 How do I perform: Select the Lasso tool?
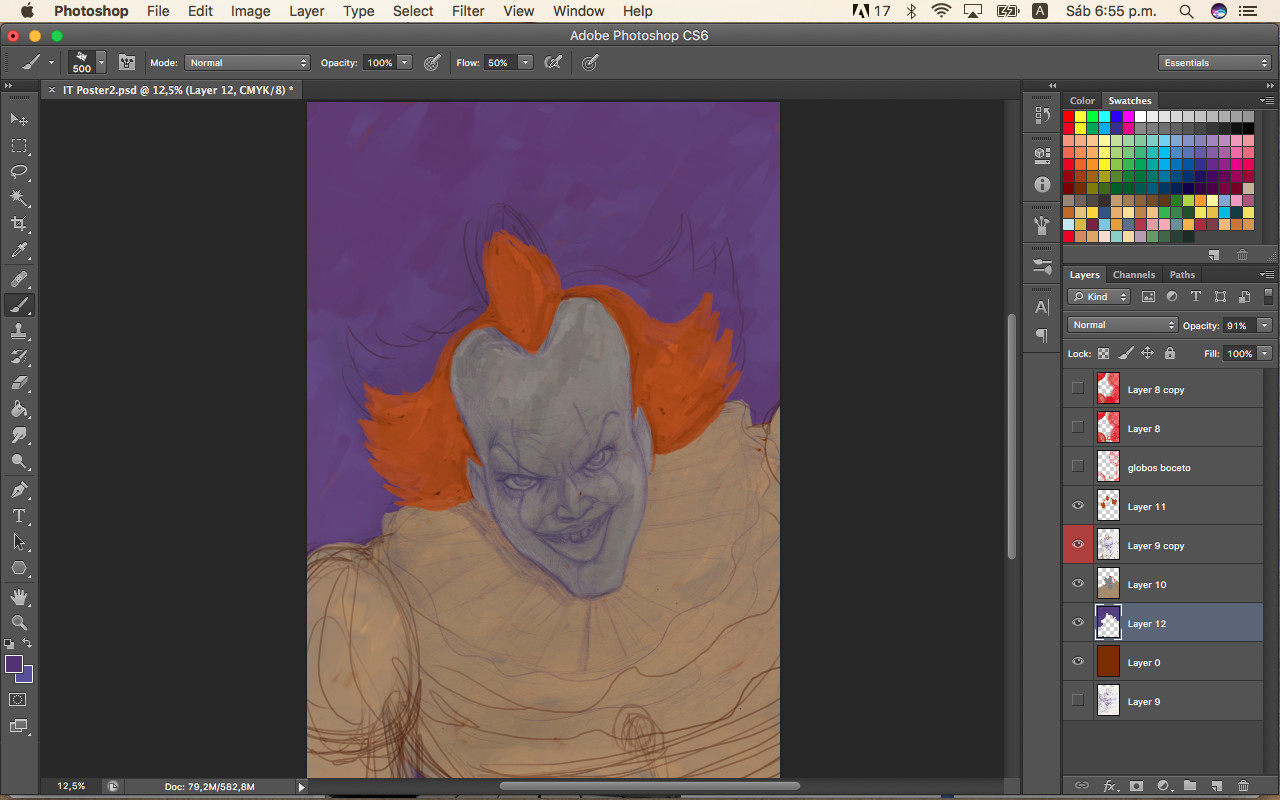click(19, 172)
